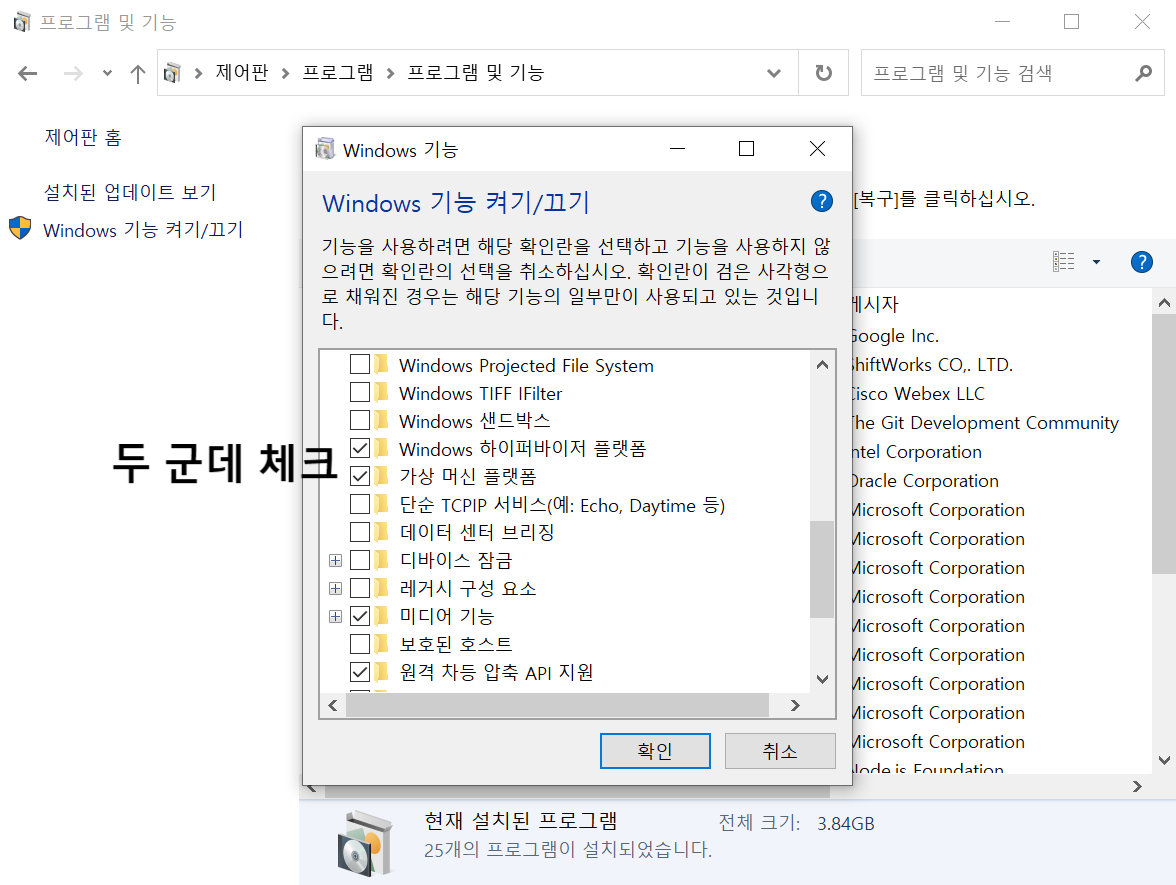This screenshot has height=885, width=1176.
Task: Click the back navigation arrow
Action: click(28, 74)
